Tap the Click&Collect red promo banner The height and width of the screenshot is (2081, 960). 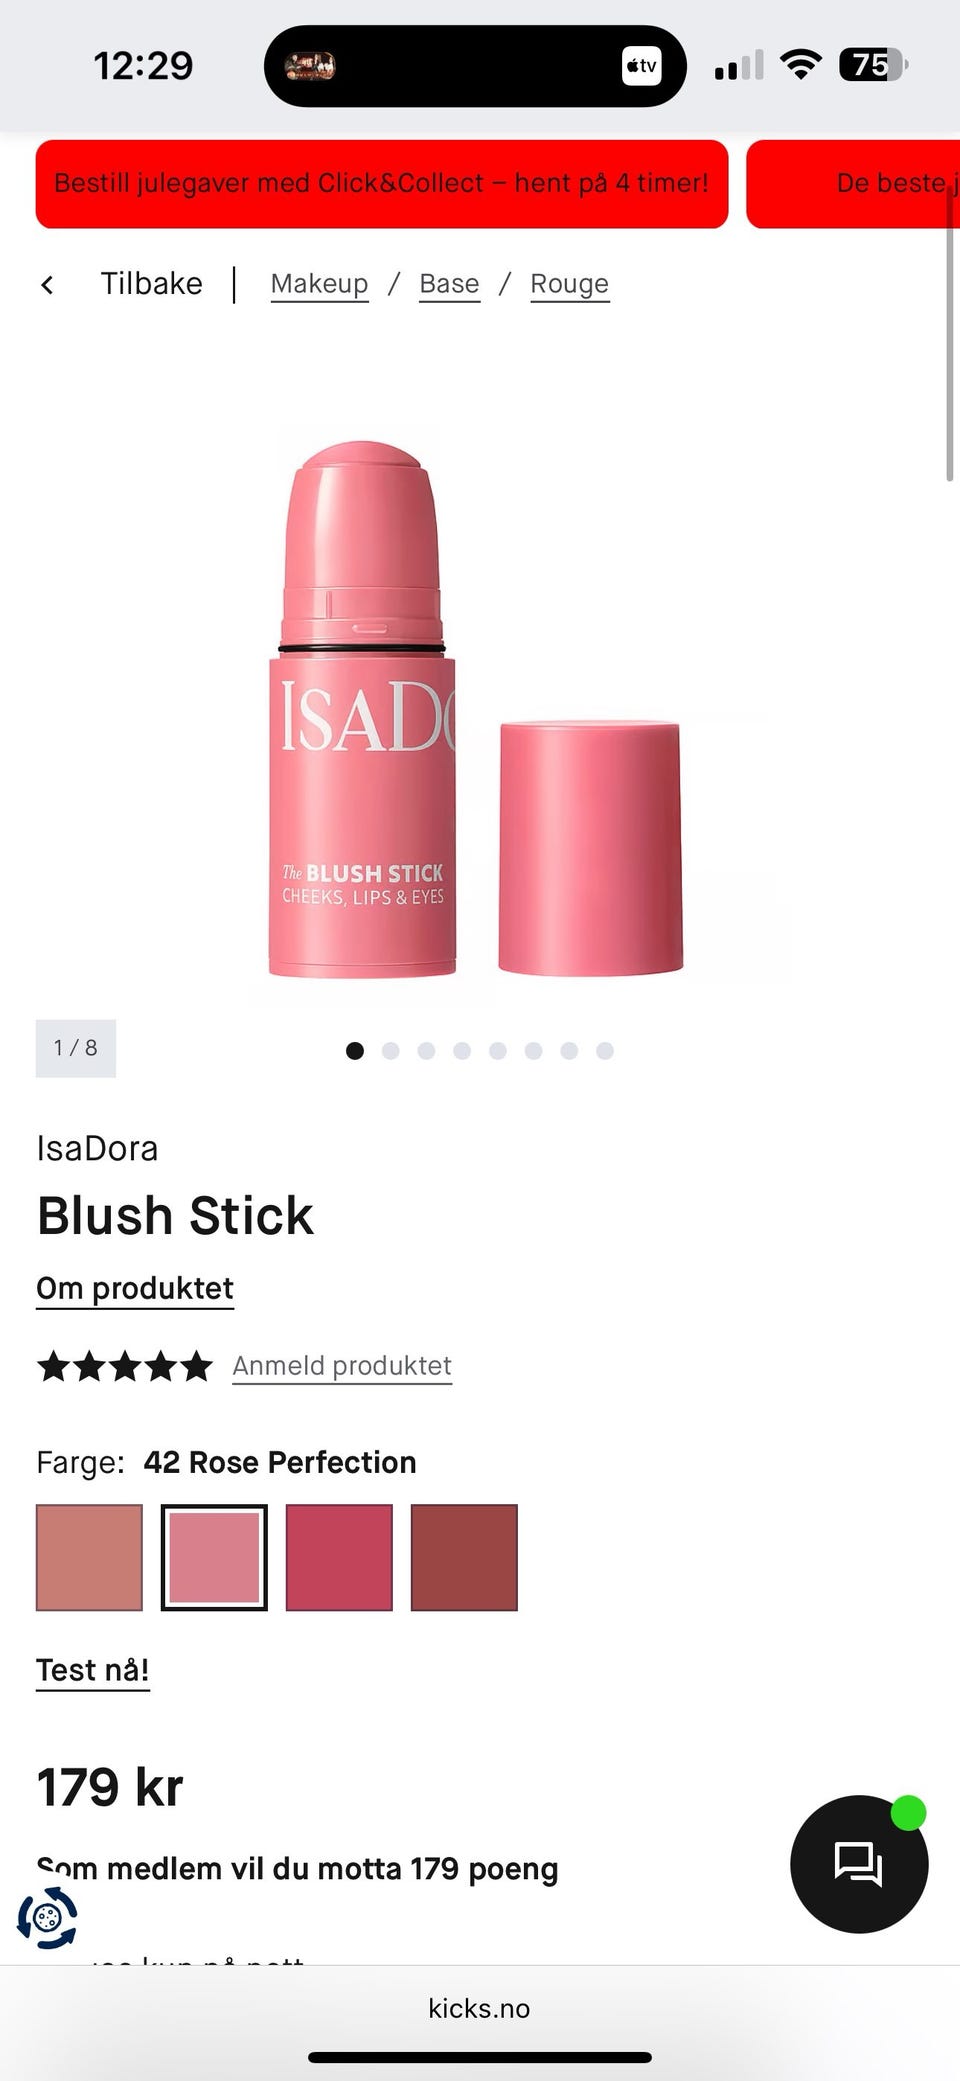click(382, 184)
